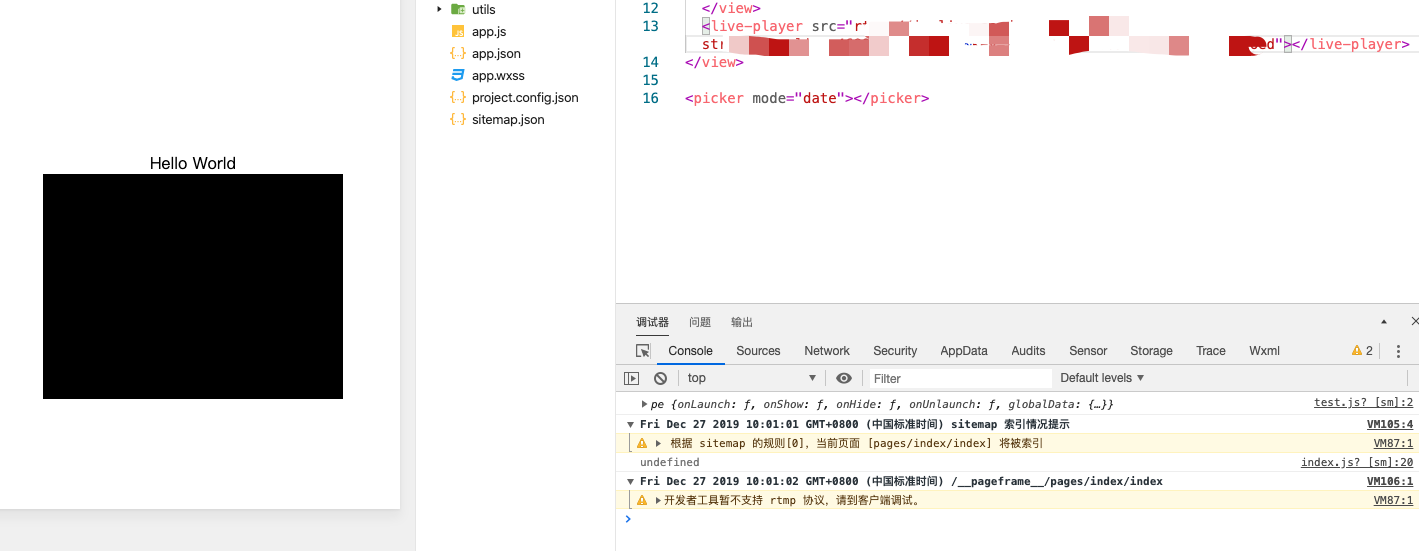The height and width of the screenshot is (551, 1419).
Task: Switch to the Wxml tab
Action: tap(1264, 351)
